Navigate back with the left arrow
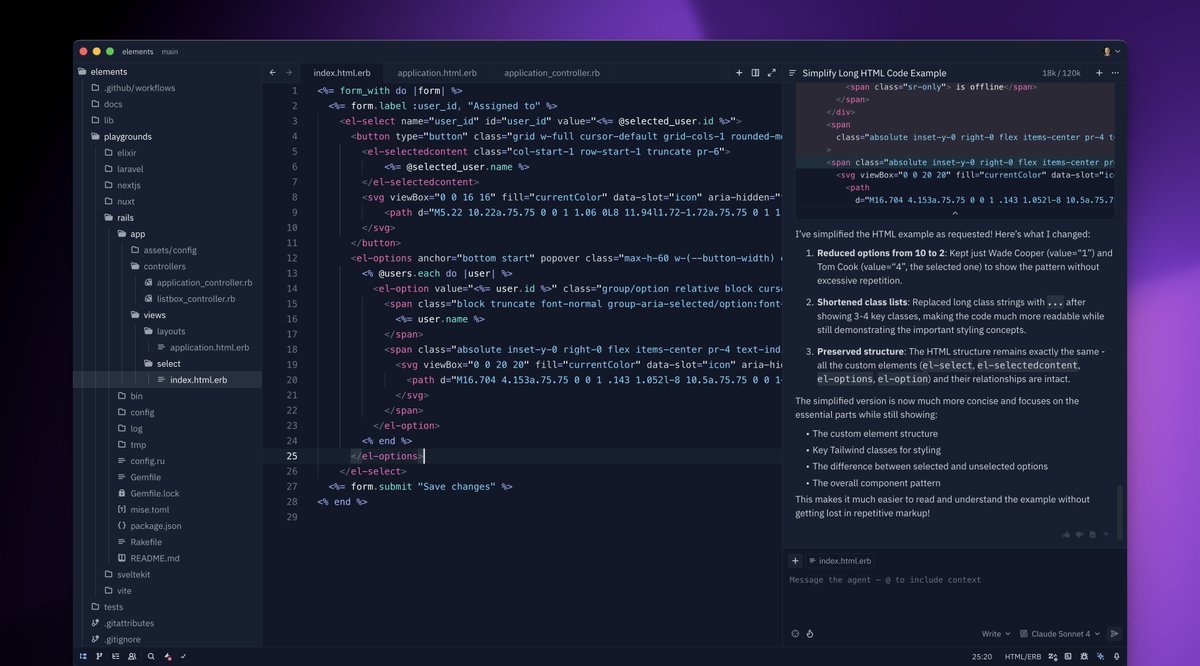 click(x=273, y=73)
